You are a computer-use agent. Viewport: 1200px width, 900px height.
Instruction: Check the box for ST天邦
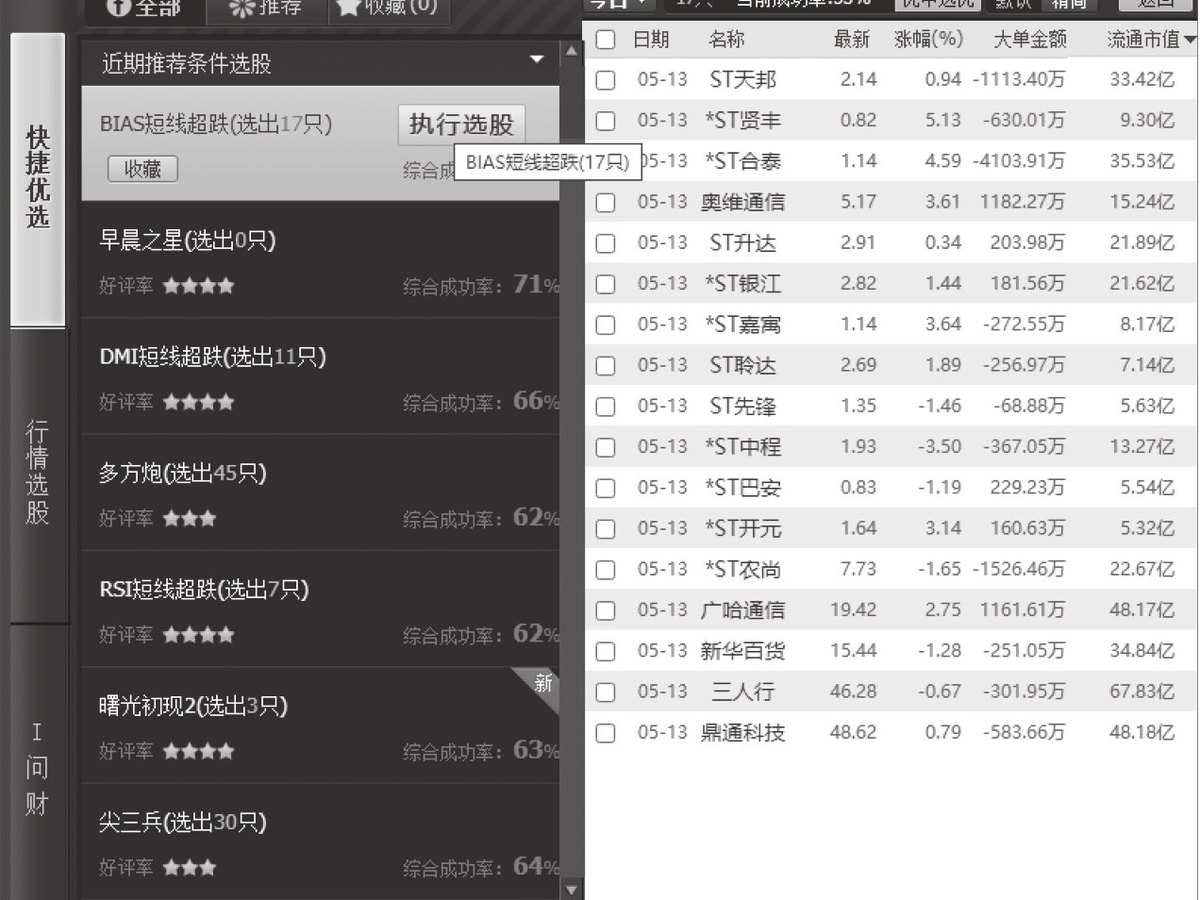click(605, 81)
